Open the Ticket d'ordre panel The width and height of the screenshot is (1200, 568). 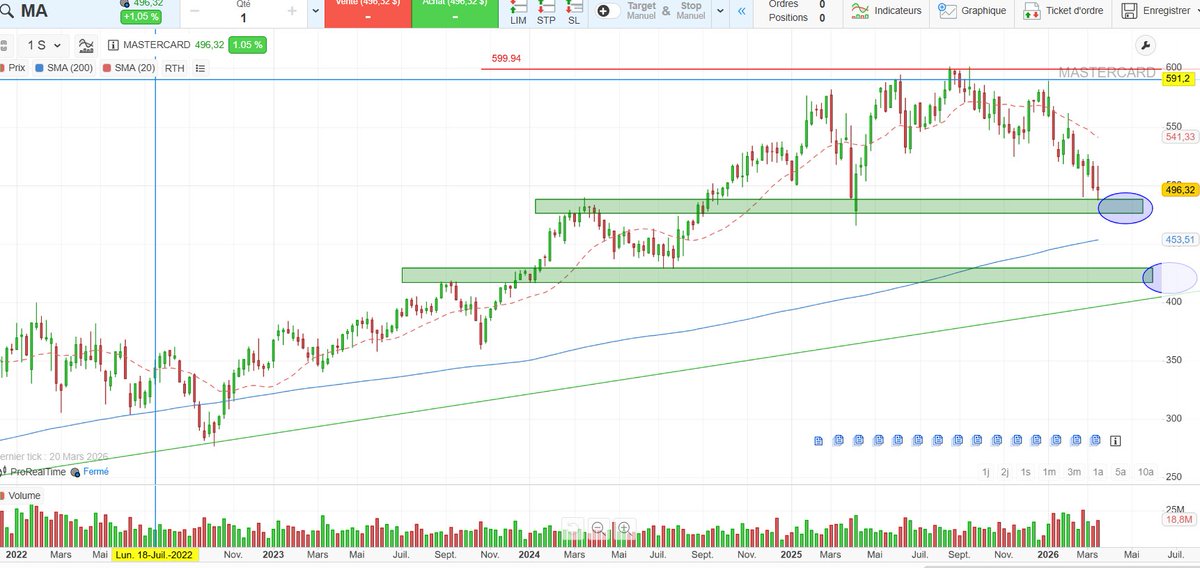1065,11
